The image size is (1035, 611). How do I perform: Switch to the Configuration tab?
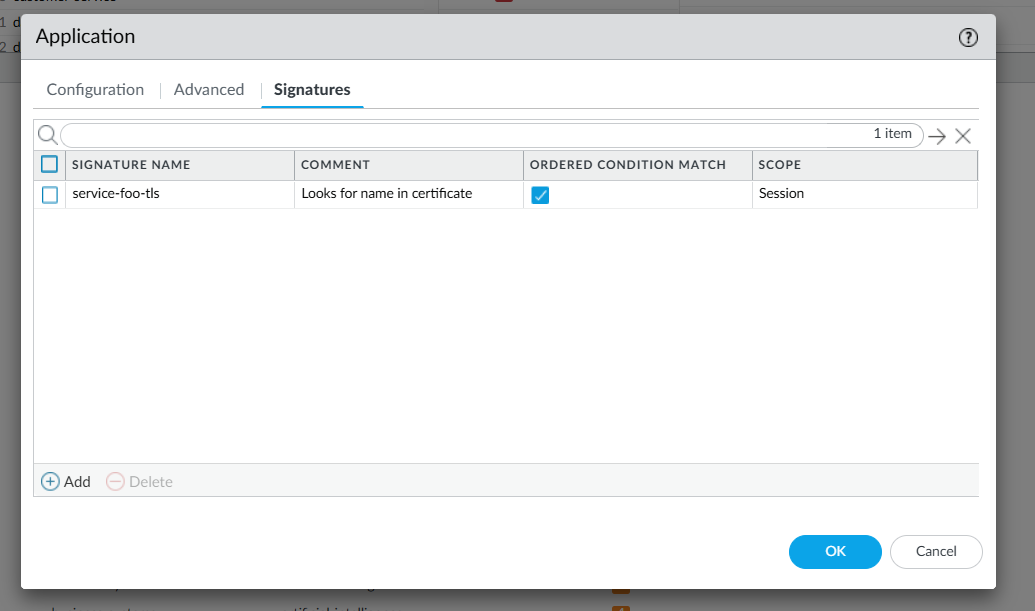(95, 90)
